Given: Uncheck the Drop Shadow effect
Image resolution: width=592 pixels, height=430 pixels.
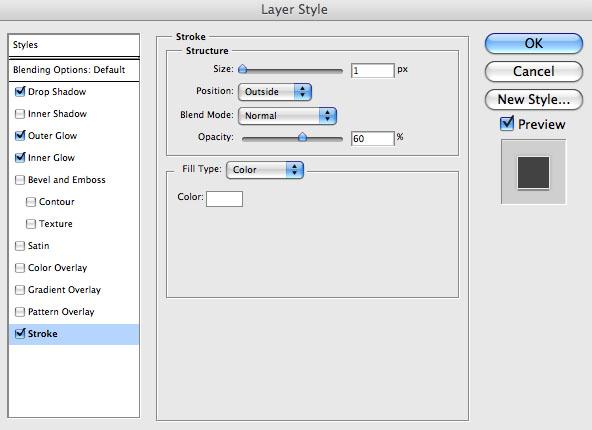Looking at the screenshot, I should [20, 92].
